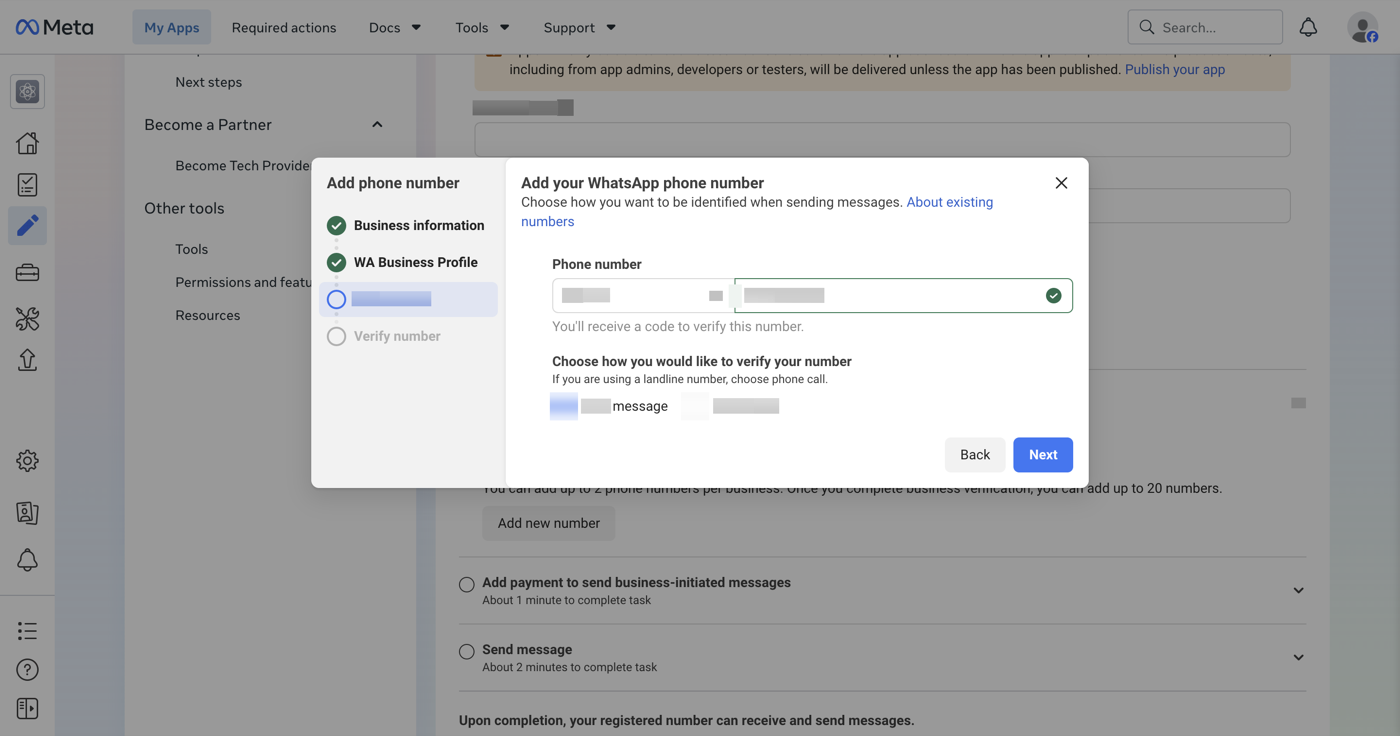Open the alerts bell in the sidebar
This screenshot has height=736, width=1400.
click(27, 560)
